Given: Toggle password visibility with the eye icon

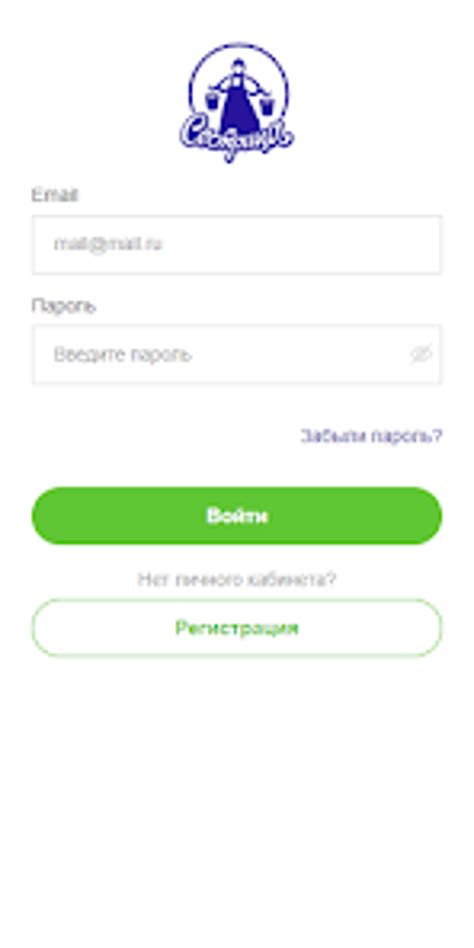Looking at the screenshot, I should 421,354.
